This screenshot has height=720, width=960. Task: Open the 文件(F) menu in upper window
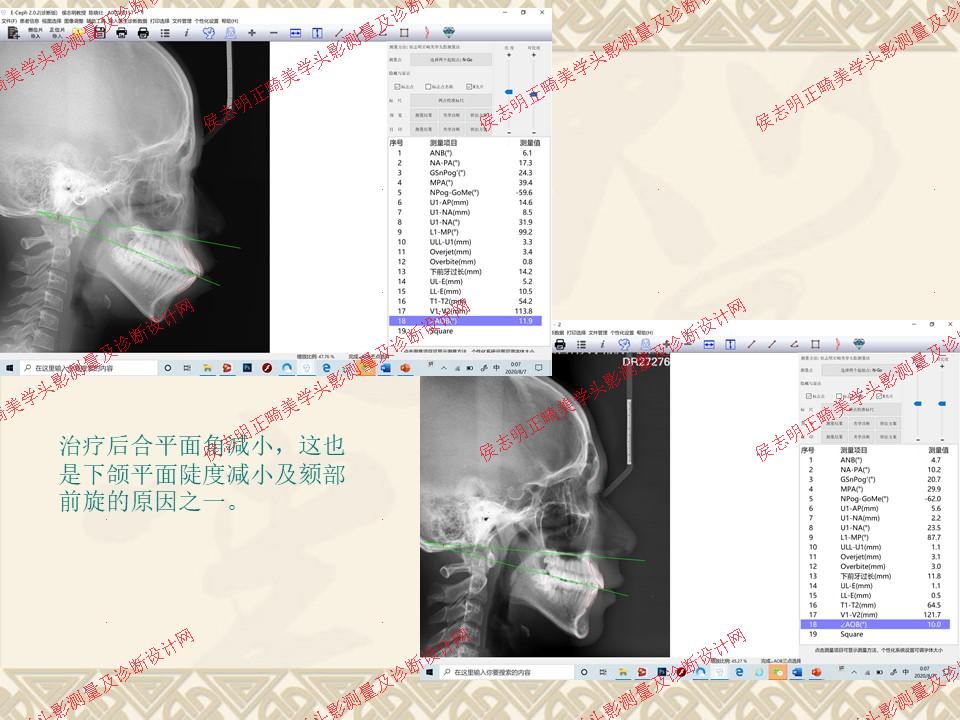(9, 21)
